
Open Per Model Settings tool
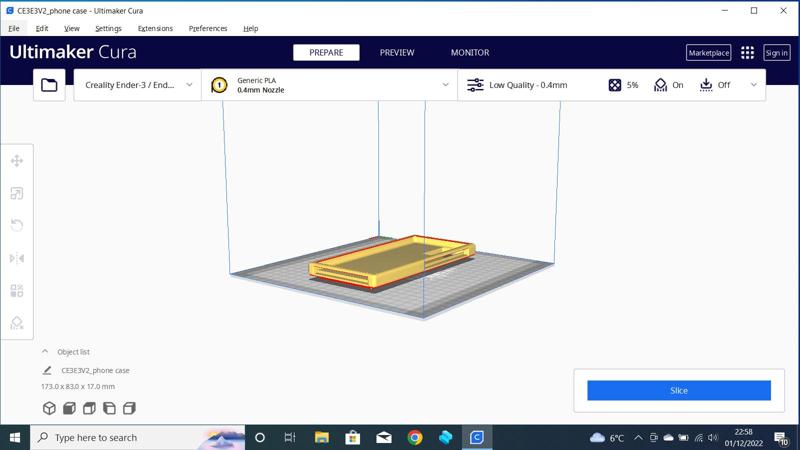pos(17,291)
